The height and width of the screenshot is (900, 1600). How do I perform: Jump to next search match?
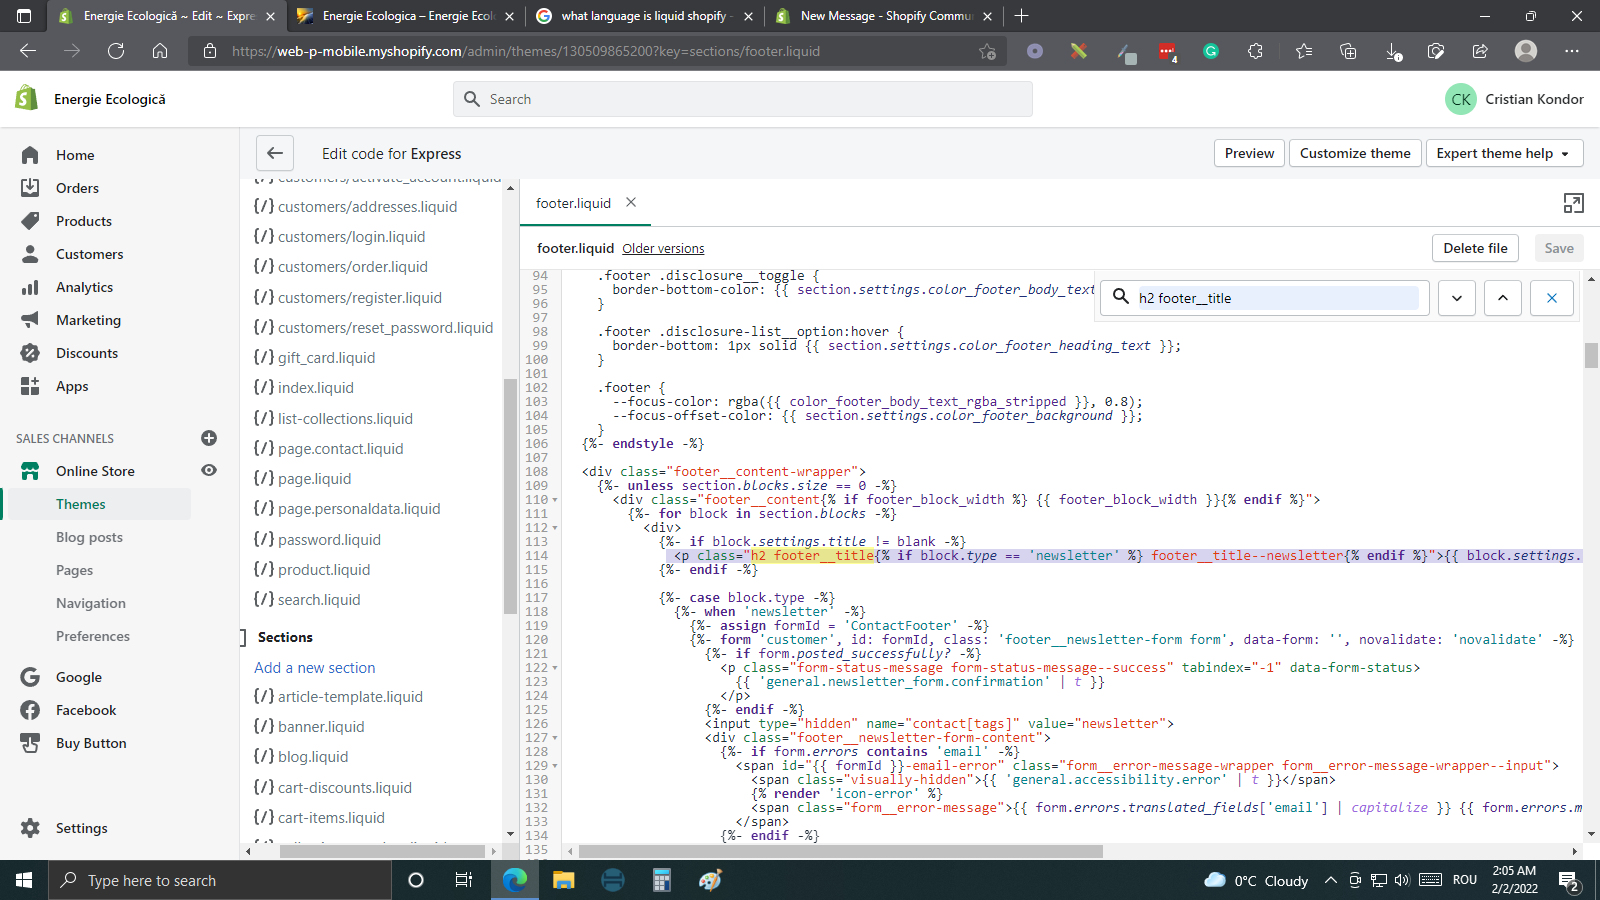point(1457,298)
